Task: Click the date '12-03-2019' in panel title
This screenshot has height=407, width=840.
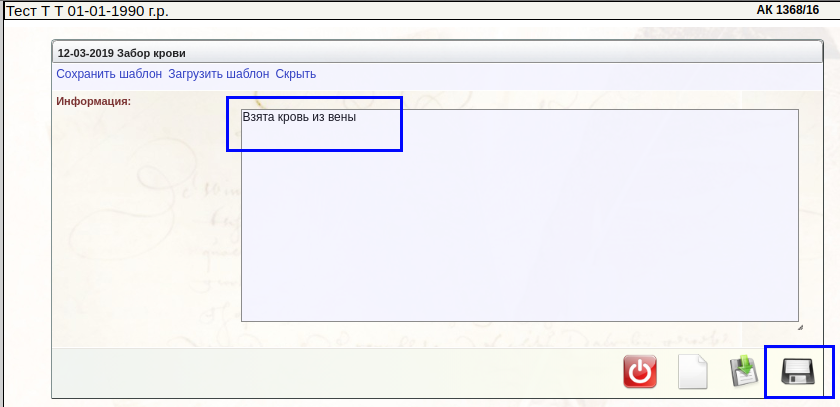Action: [86, 53]
